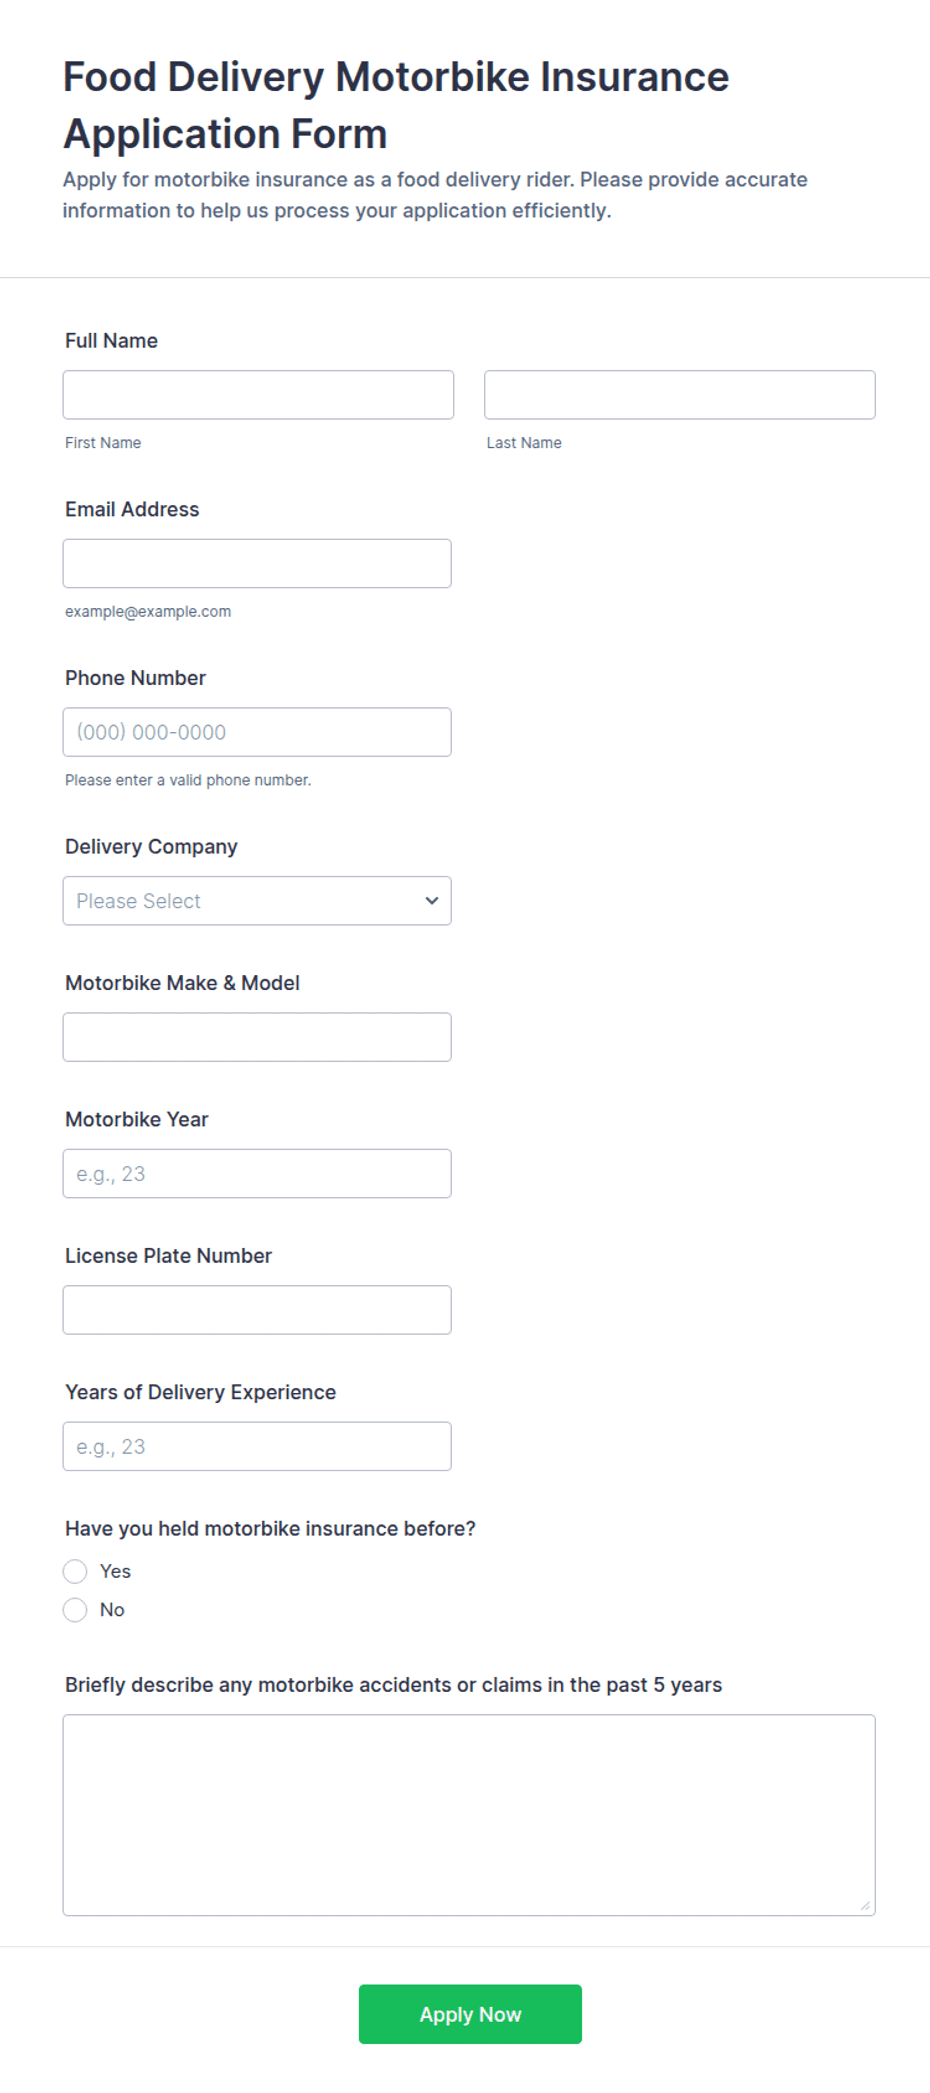Click the Phone Number input box

(x=257, y=732)
